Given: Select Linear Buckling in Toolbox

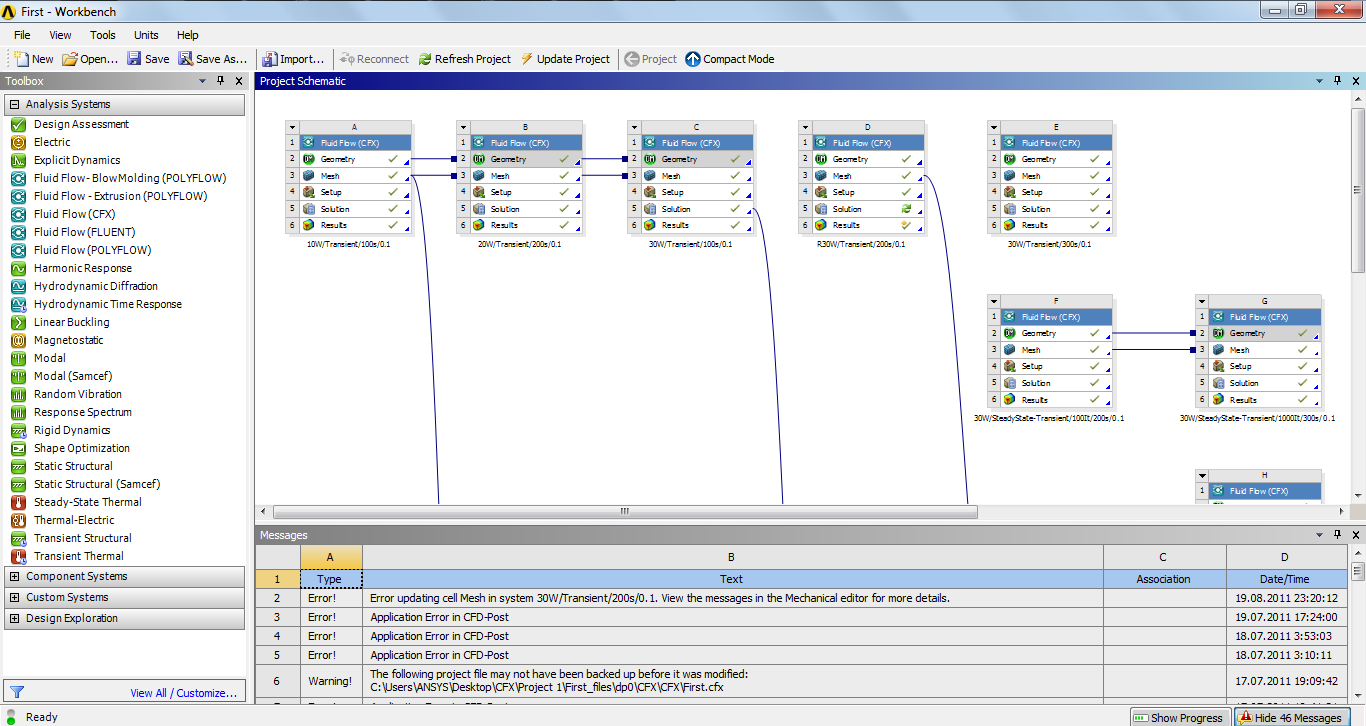Looking at the screenshot, I should pos(72,322).
